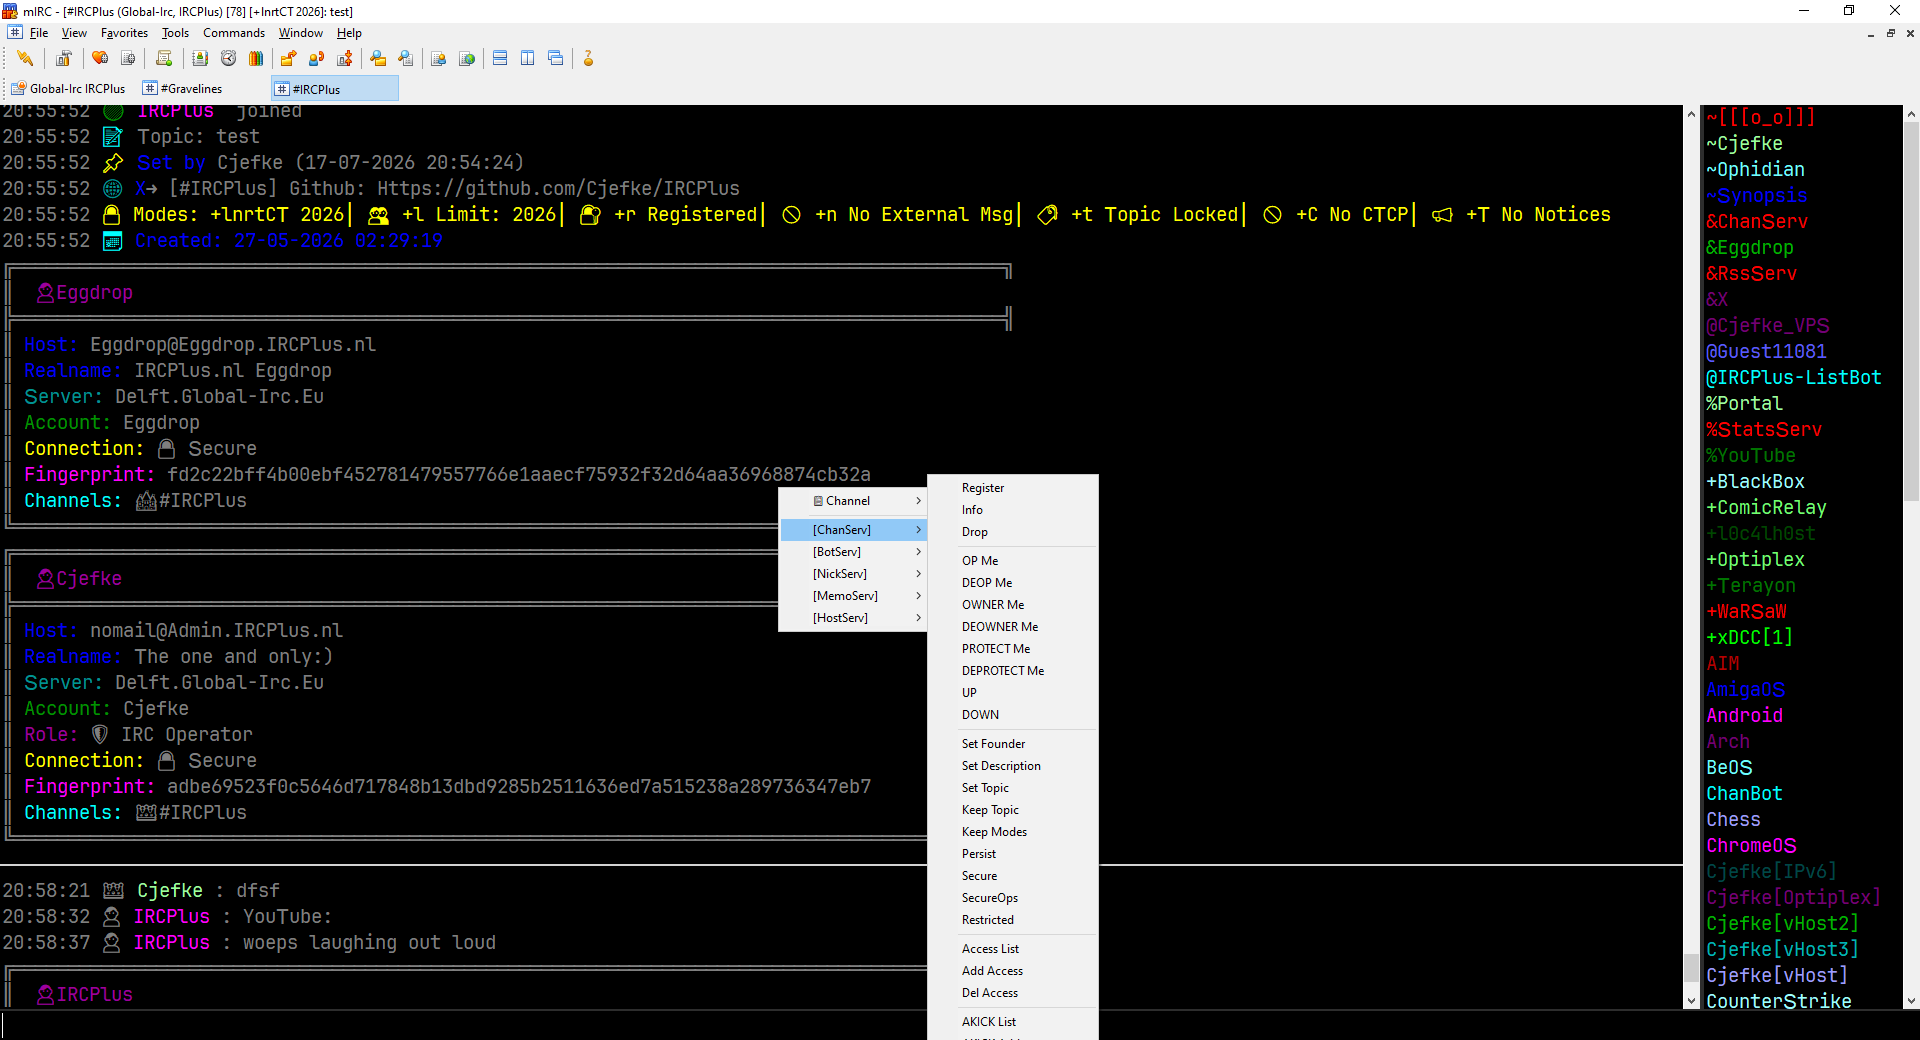Choose Info in ChanServ submenu
Image resolution: width=1920 pixels, height=1040 pixels.
(x=1013, y=510)
